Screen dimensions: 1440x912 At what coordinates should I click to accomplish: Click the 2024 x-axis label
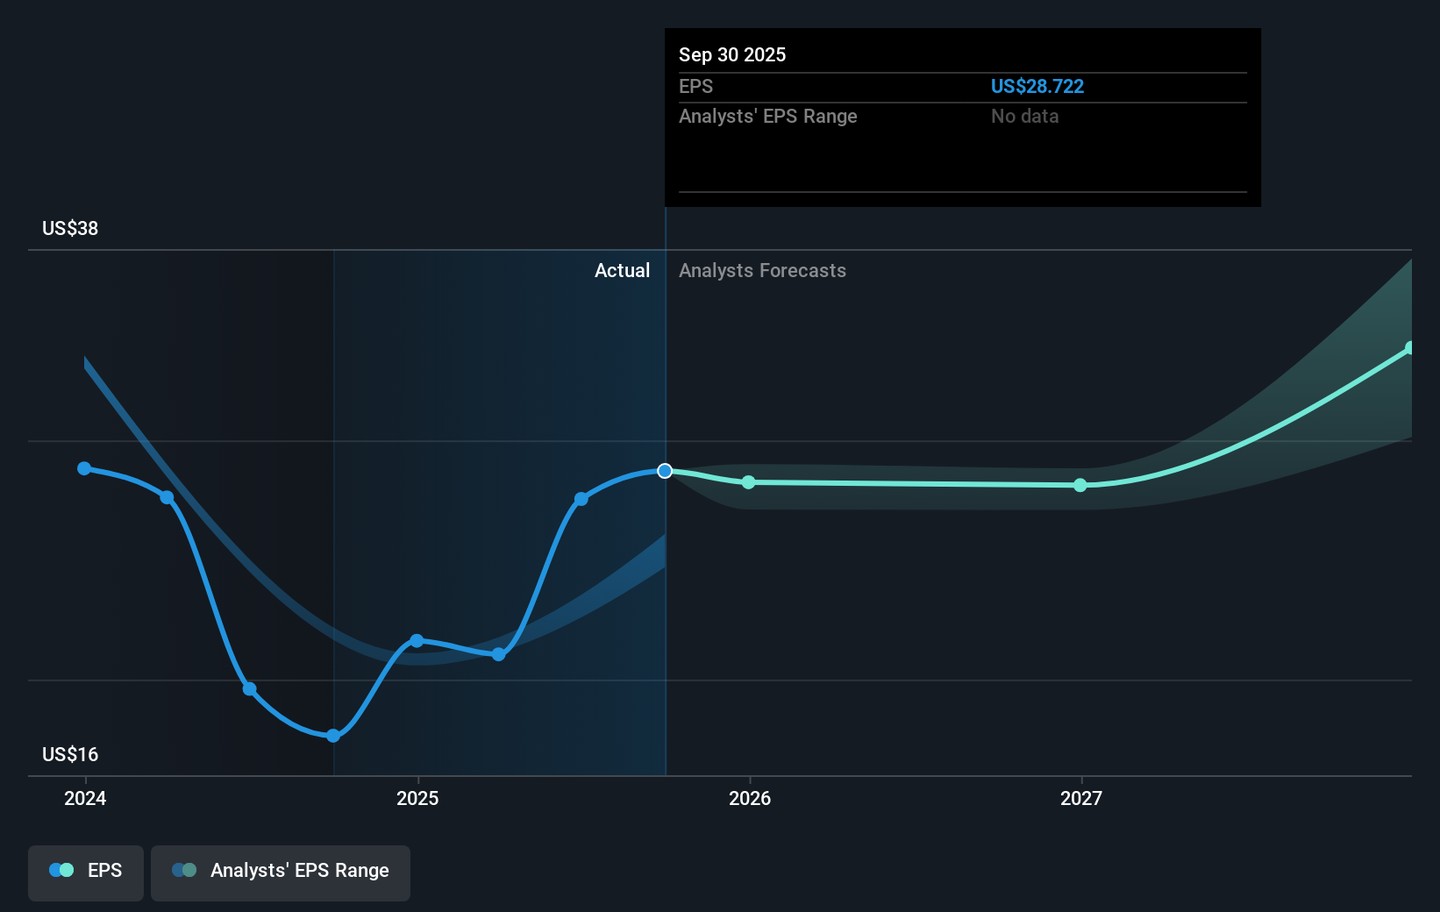point(85,798)
